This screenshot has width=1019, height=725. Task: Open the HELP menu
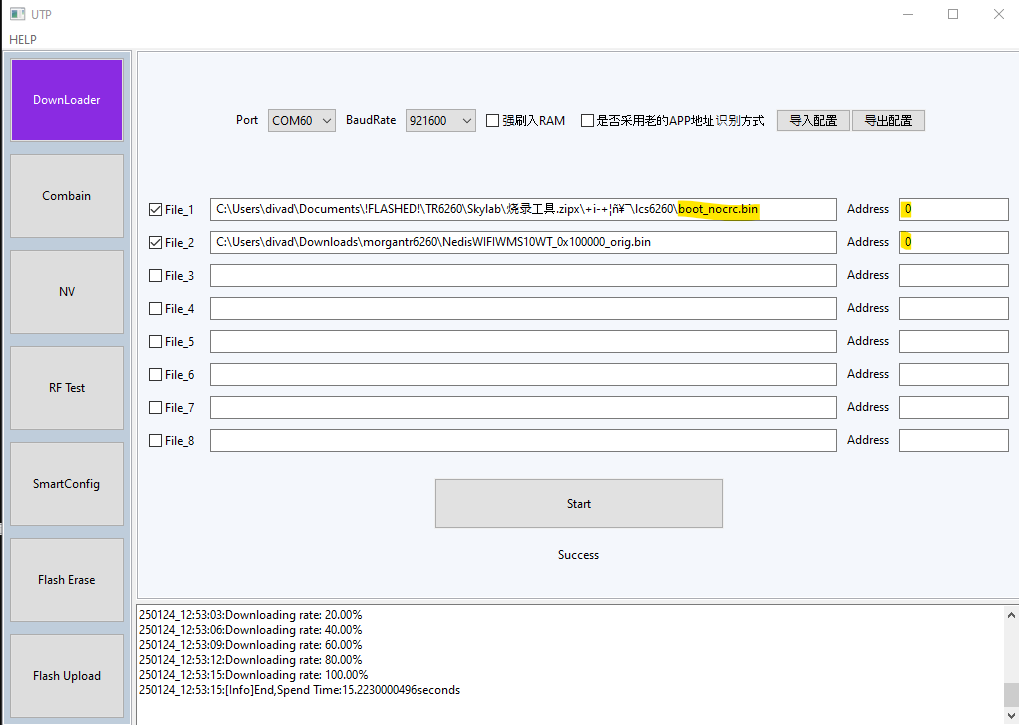(x=23, y=40)
